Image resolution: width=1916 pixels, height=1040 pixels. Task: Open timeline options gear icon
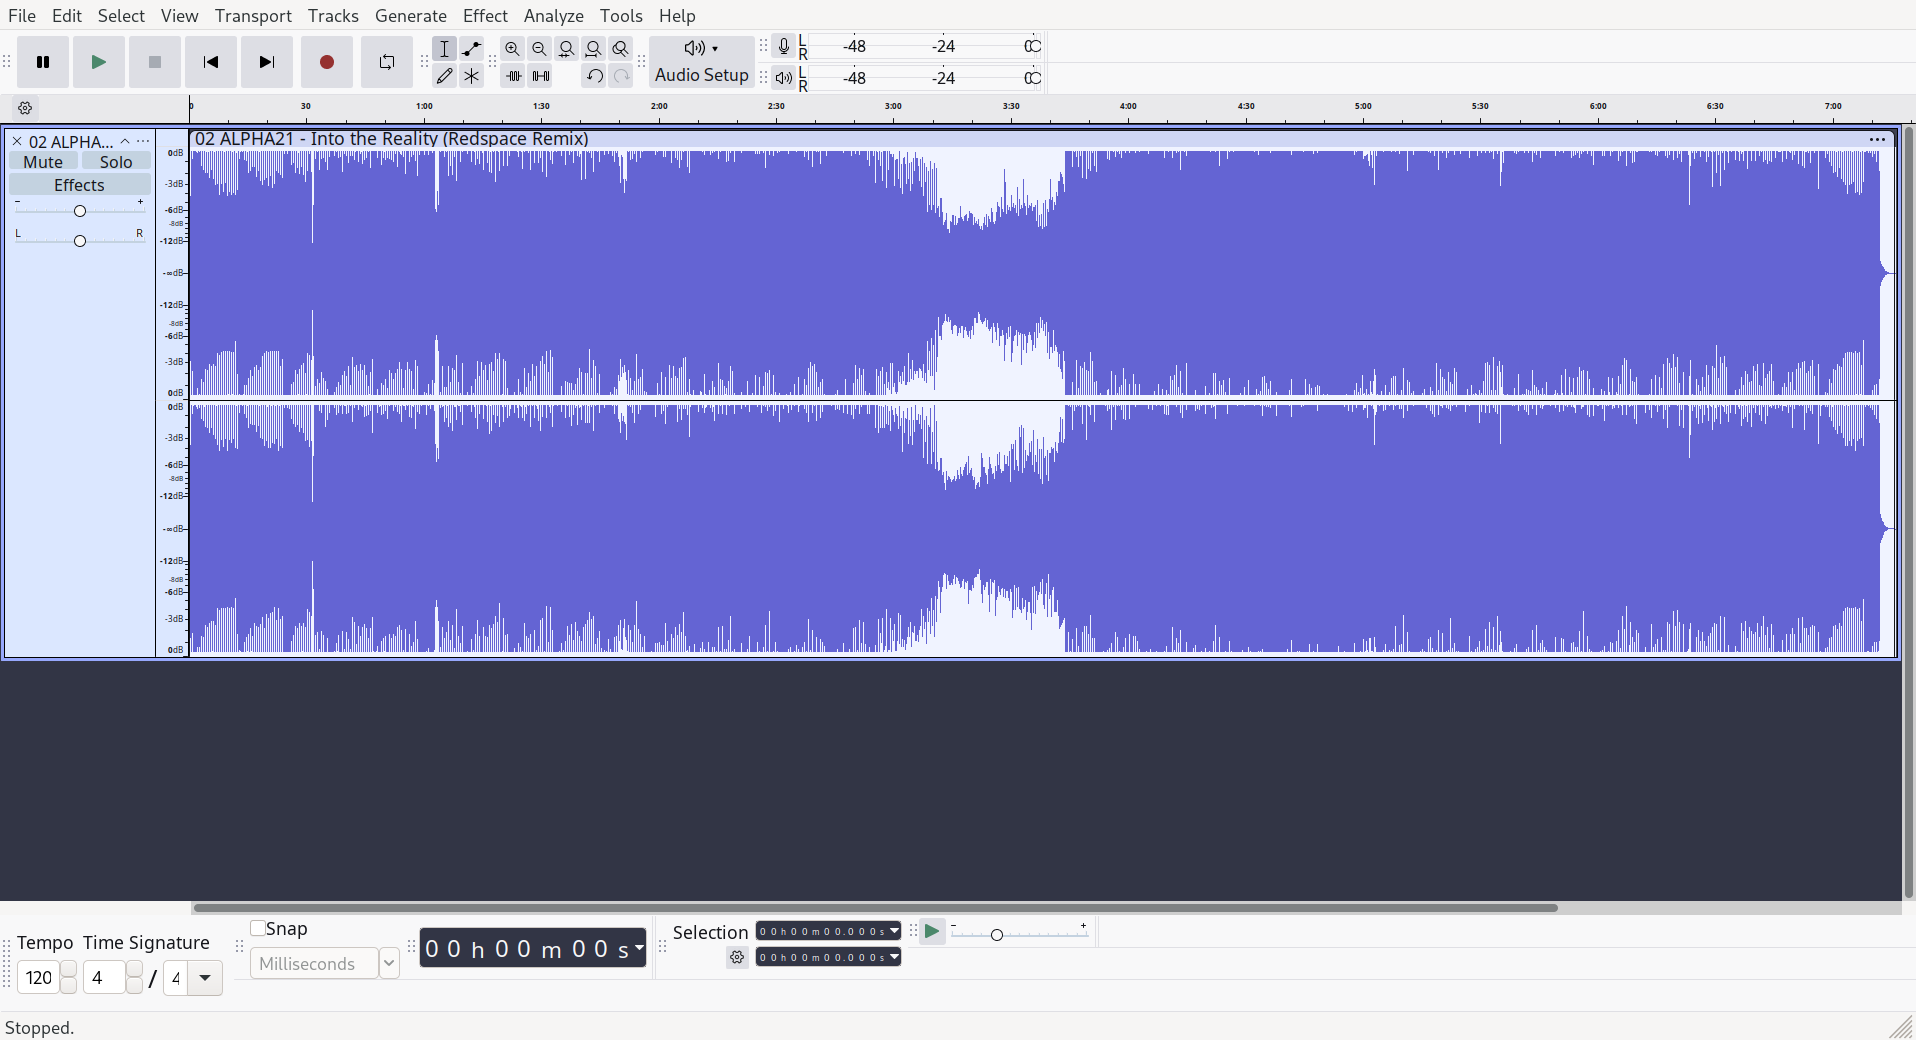25,108
